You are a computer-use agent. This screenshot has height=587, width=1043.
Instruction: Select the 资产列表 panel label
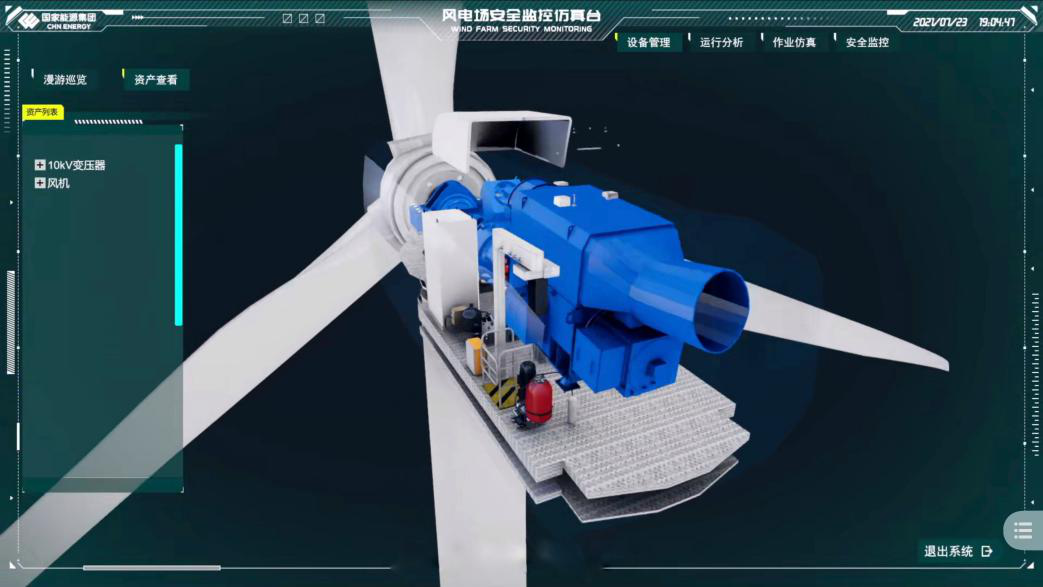43,112
